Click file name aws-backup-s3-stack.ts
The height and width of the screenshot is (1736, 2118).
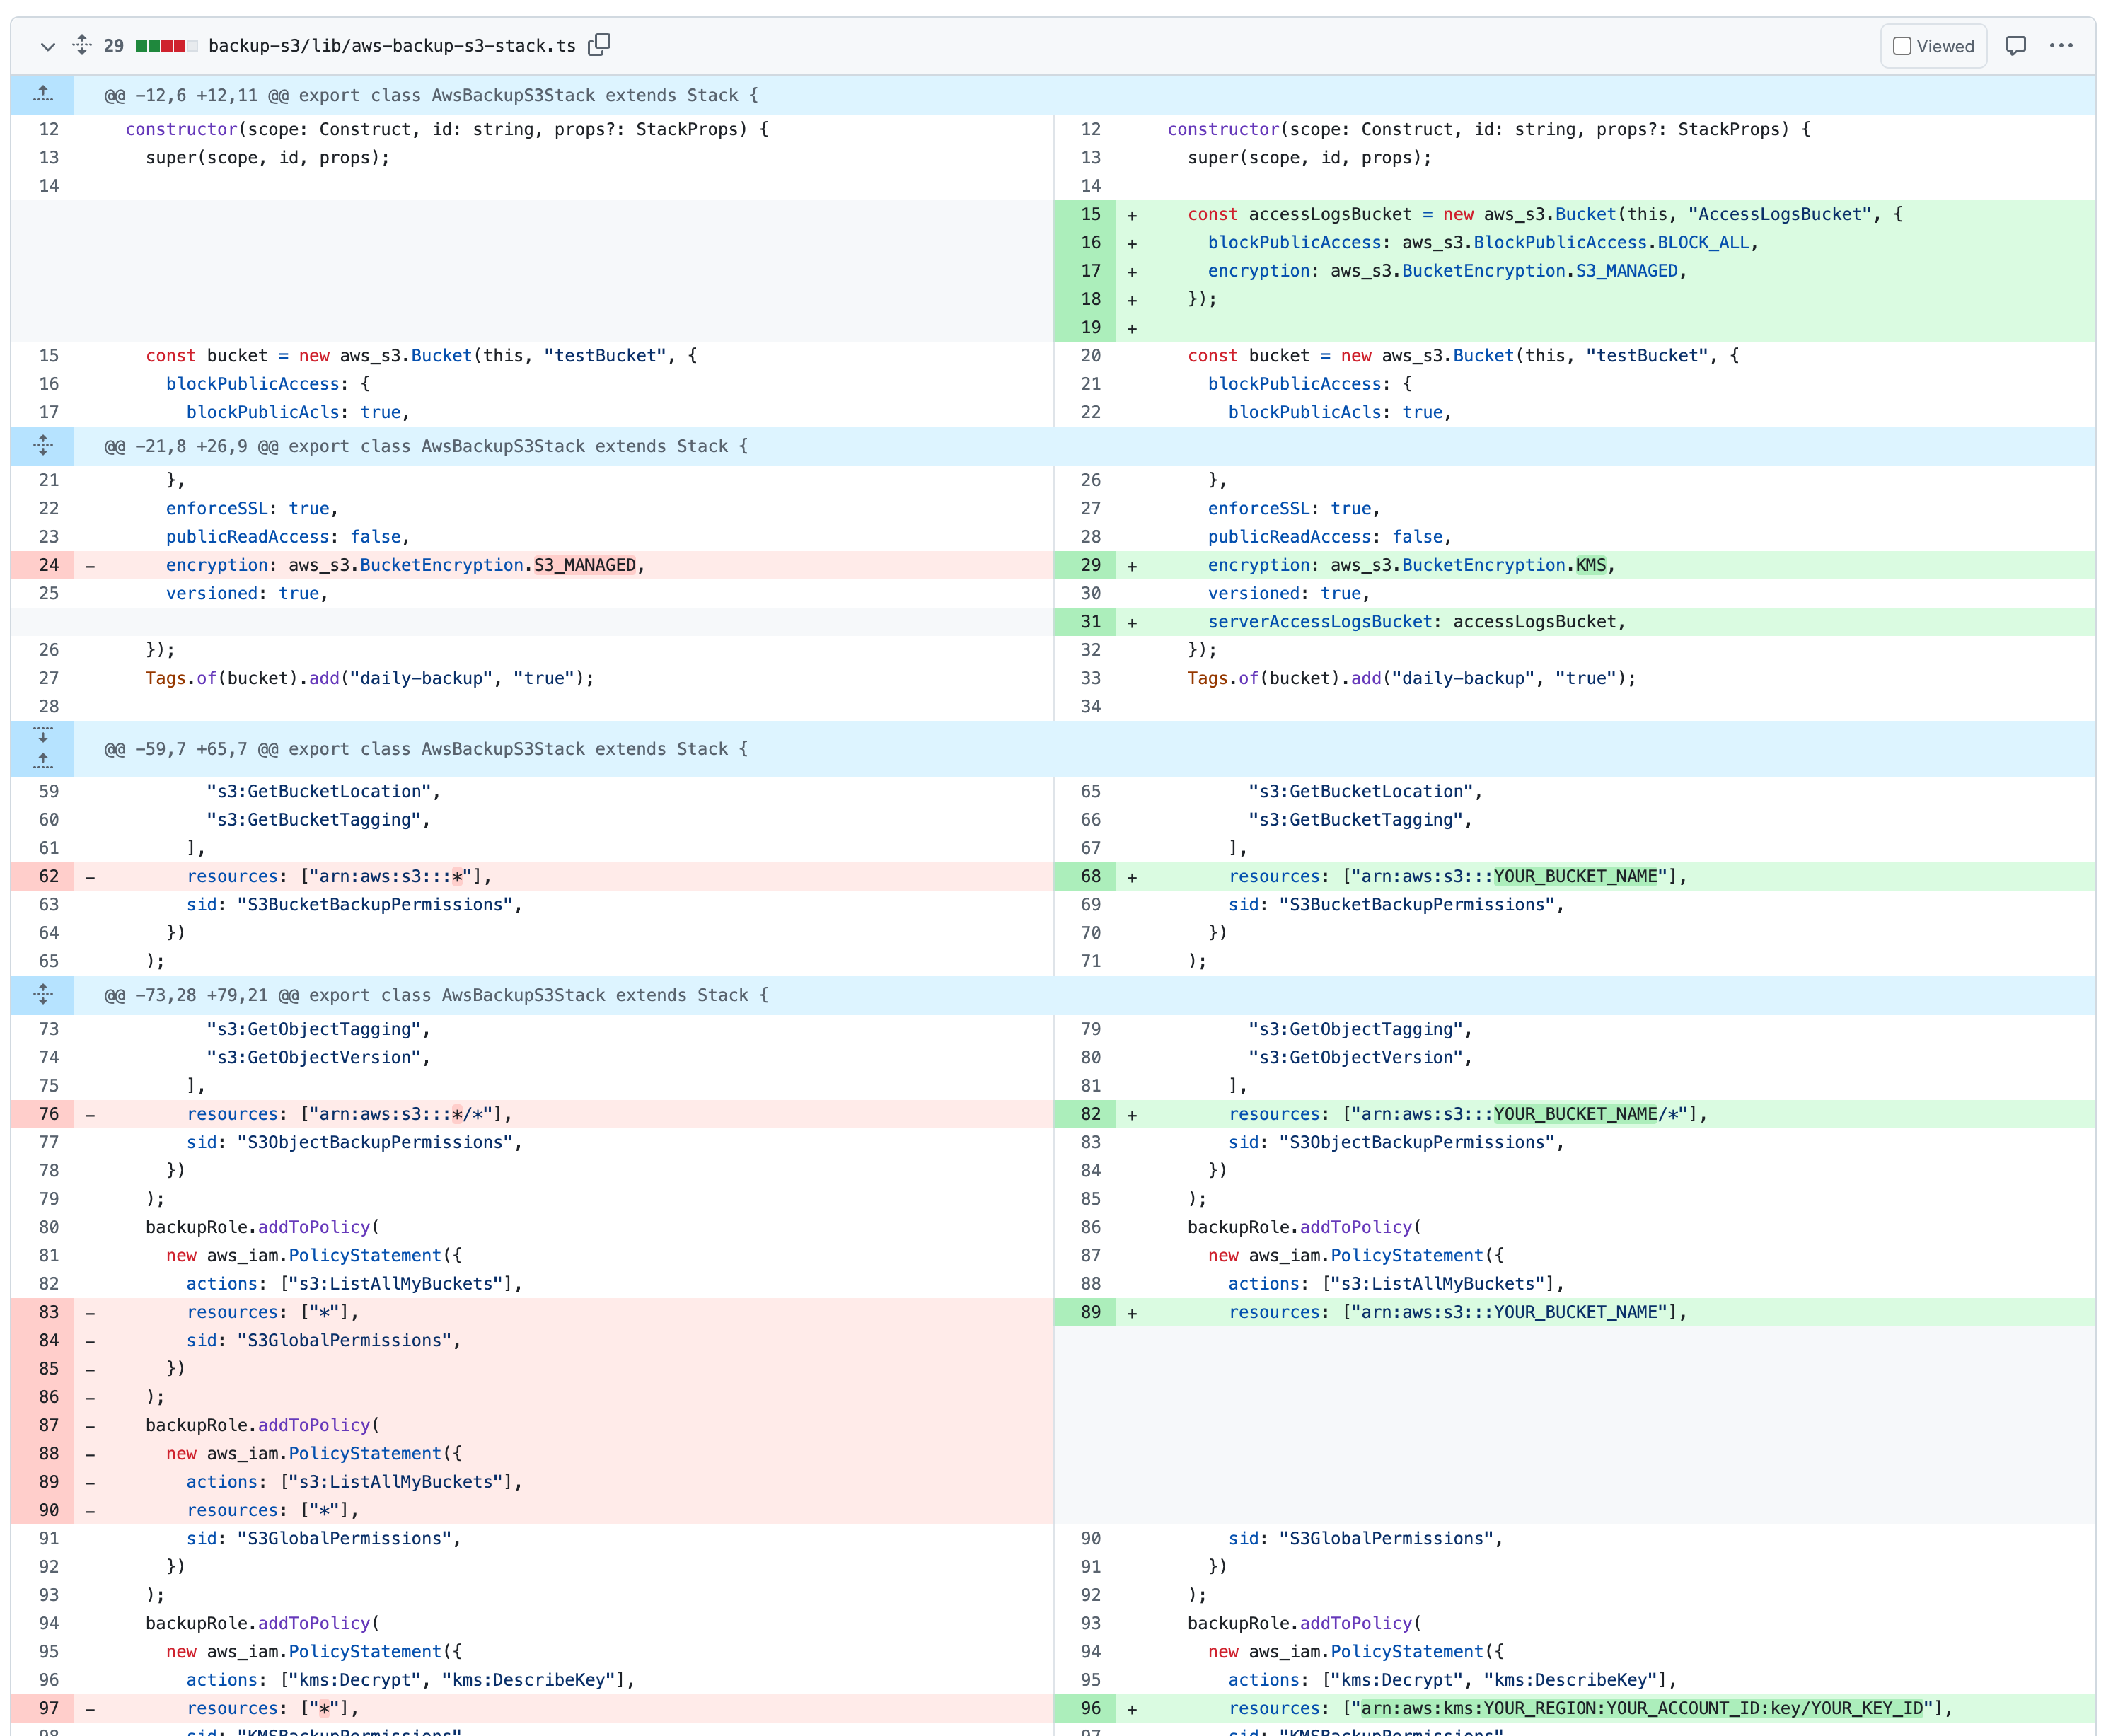(x=392, y=46)
